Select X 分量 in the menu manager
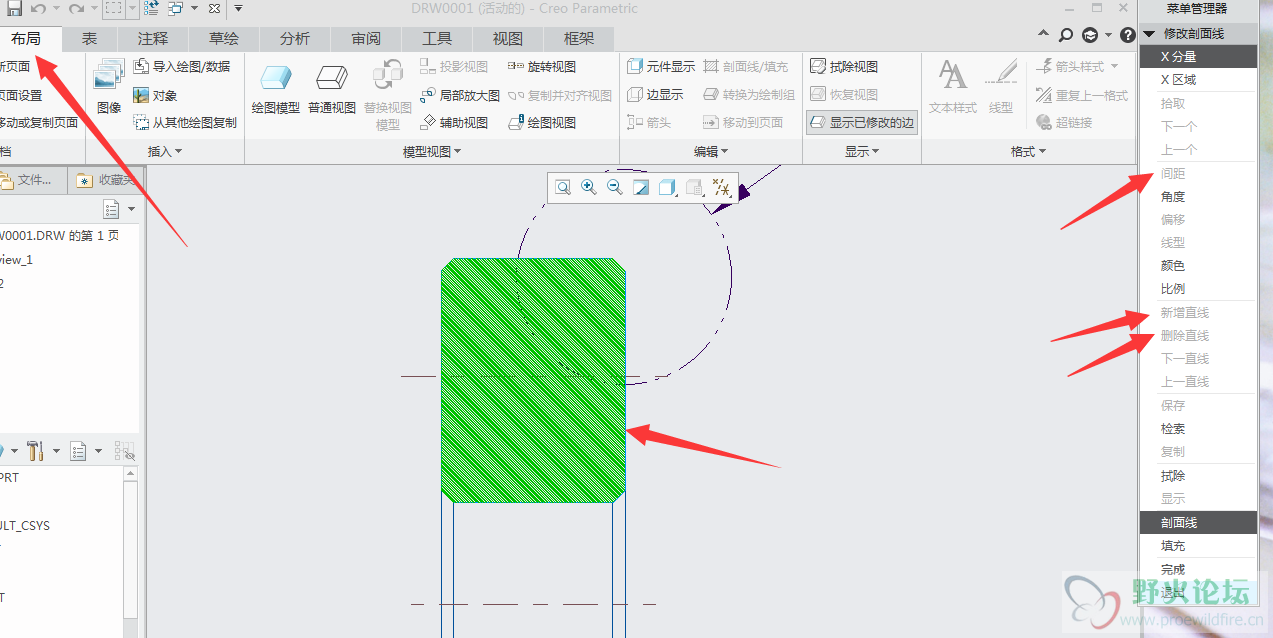This screenshot has width=1273, height=638. coord(1197,57)
